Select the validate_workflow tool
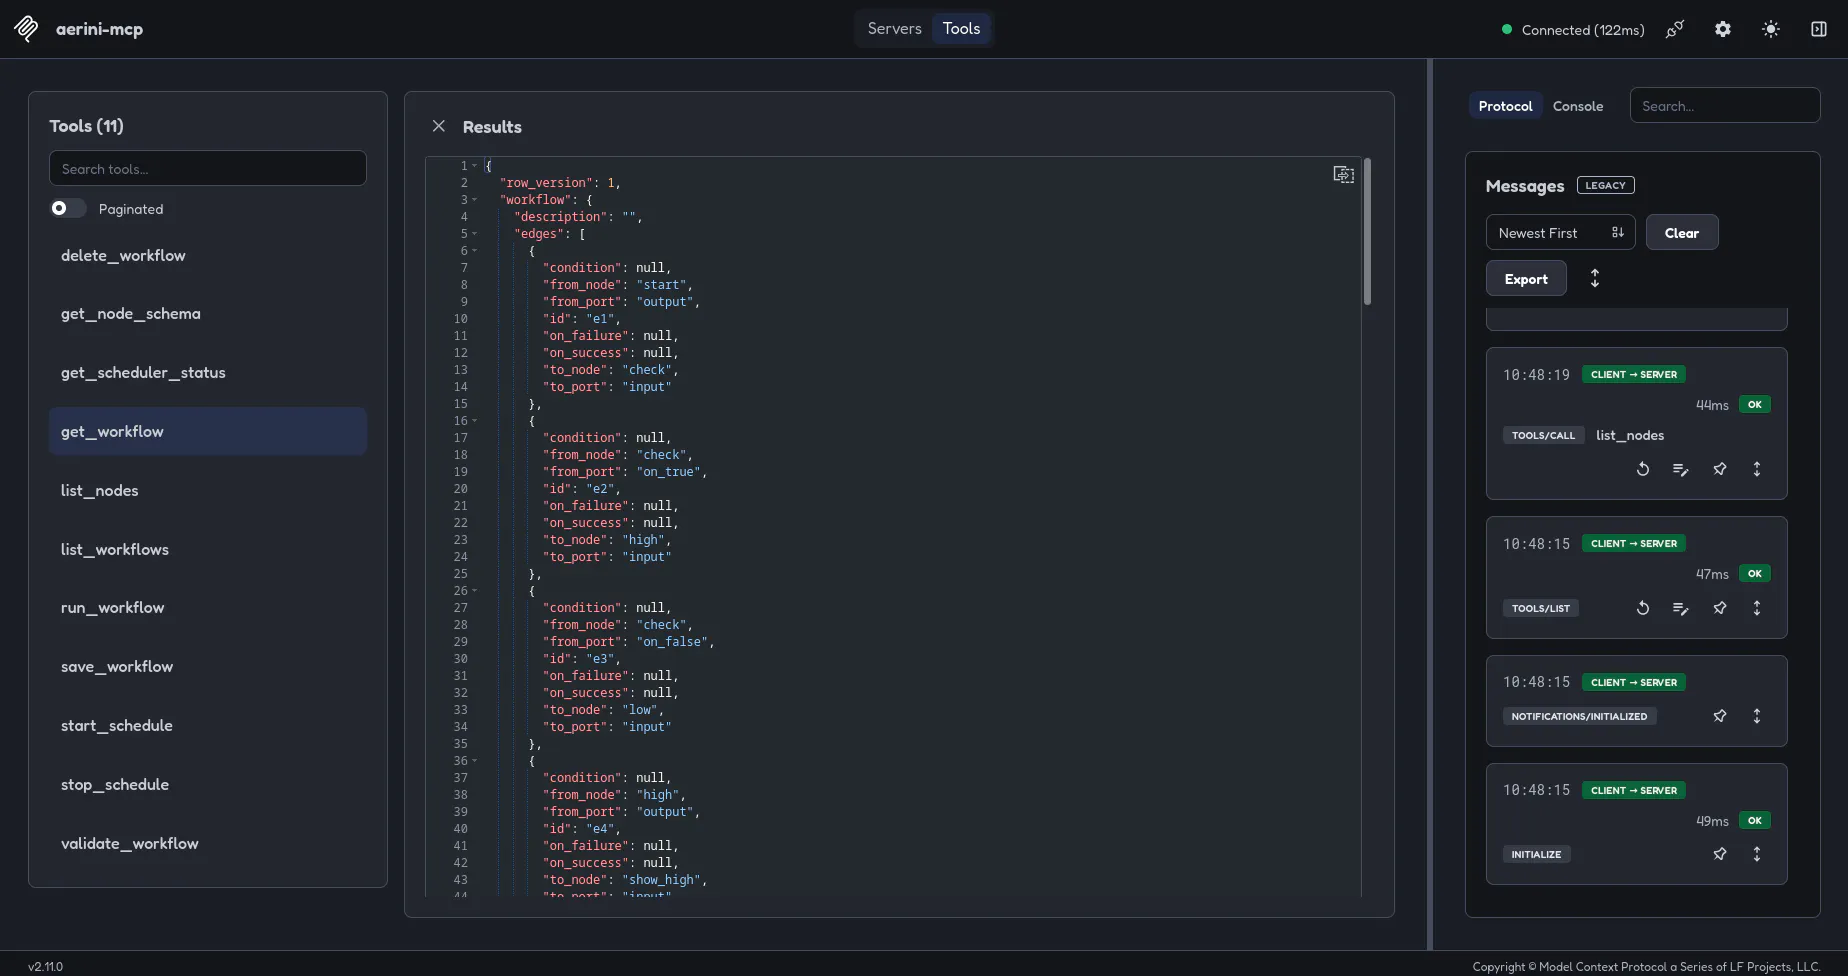The width and height of the screenshot is (1848, 976). tap(208, 844)
